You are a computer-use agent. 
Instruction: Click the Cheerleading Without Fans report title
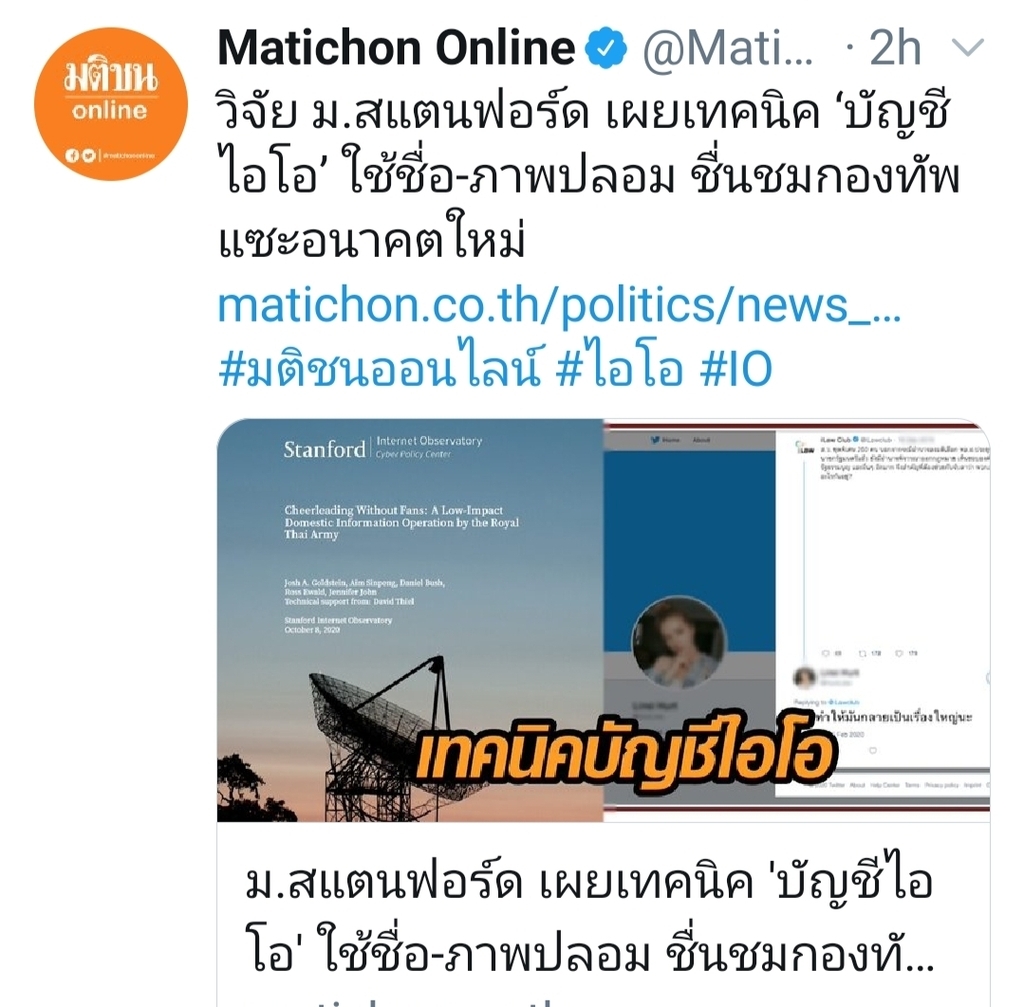tap(402, 522)
